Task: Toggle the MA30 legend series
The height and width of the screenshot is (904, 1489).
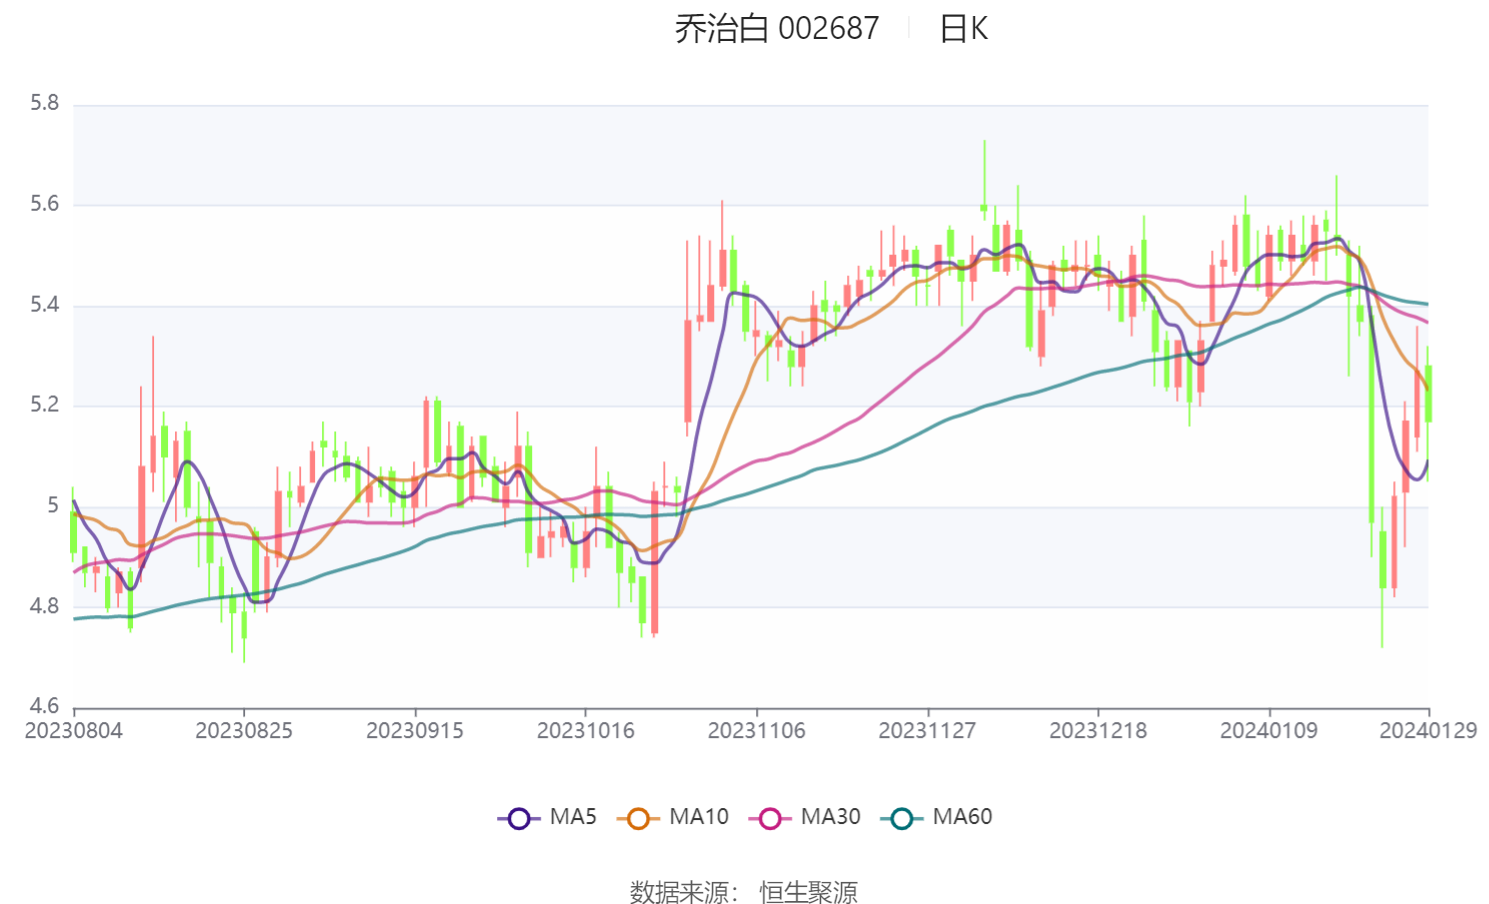Action: tap(804, 817)
